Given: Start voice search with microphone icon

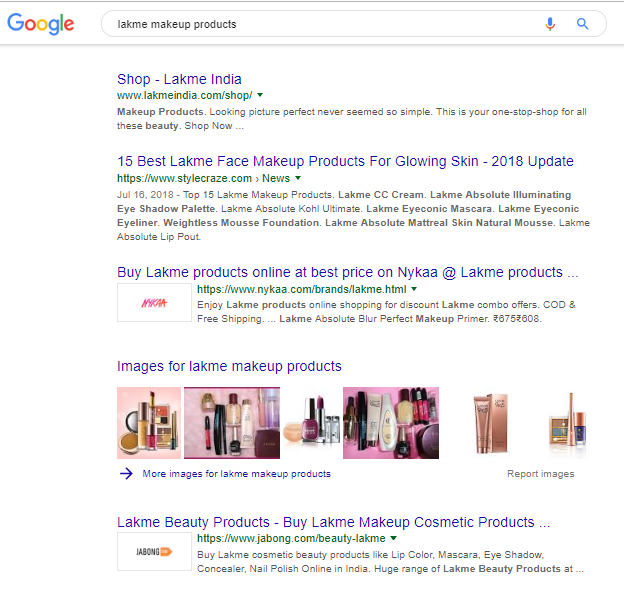Looking at the screenshot, I should tap(550, 24).
